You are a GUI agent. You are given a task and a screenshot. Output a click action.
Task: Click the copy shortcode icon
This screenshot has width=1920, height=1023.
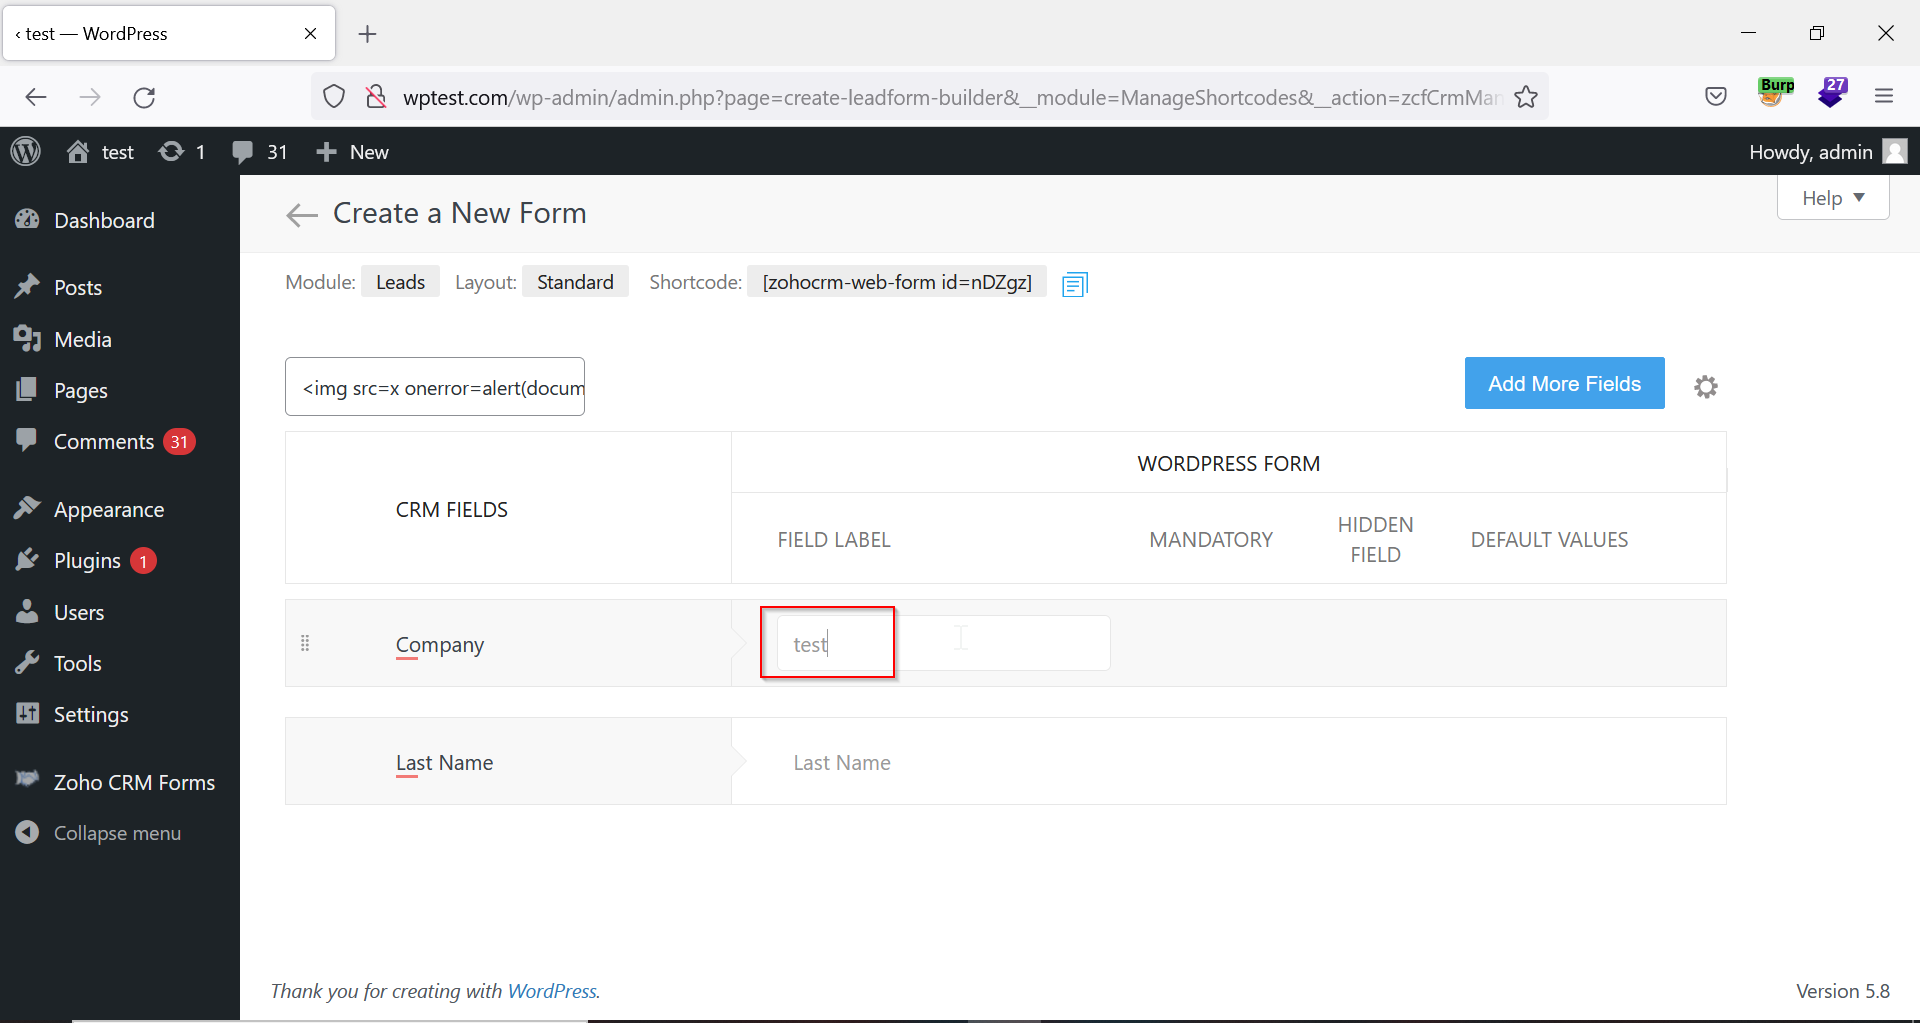pos(1074,285)
